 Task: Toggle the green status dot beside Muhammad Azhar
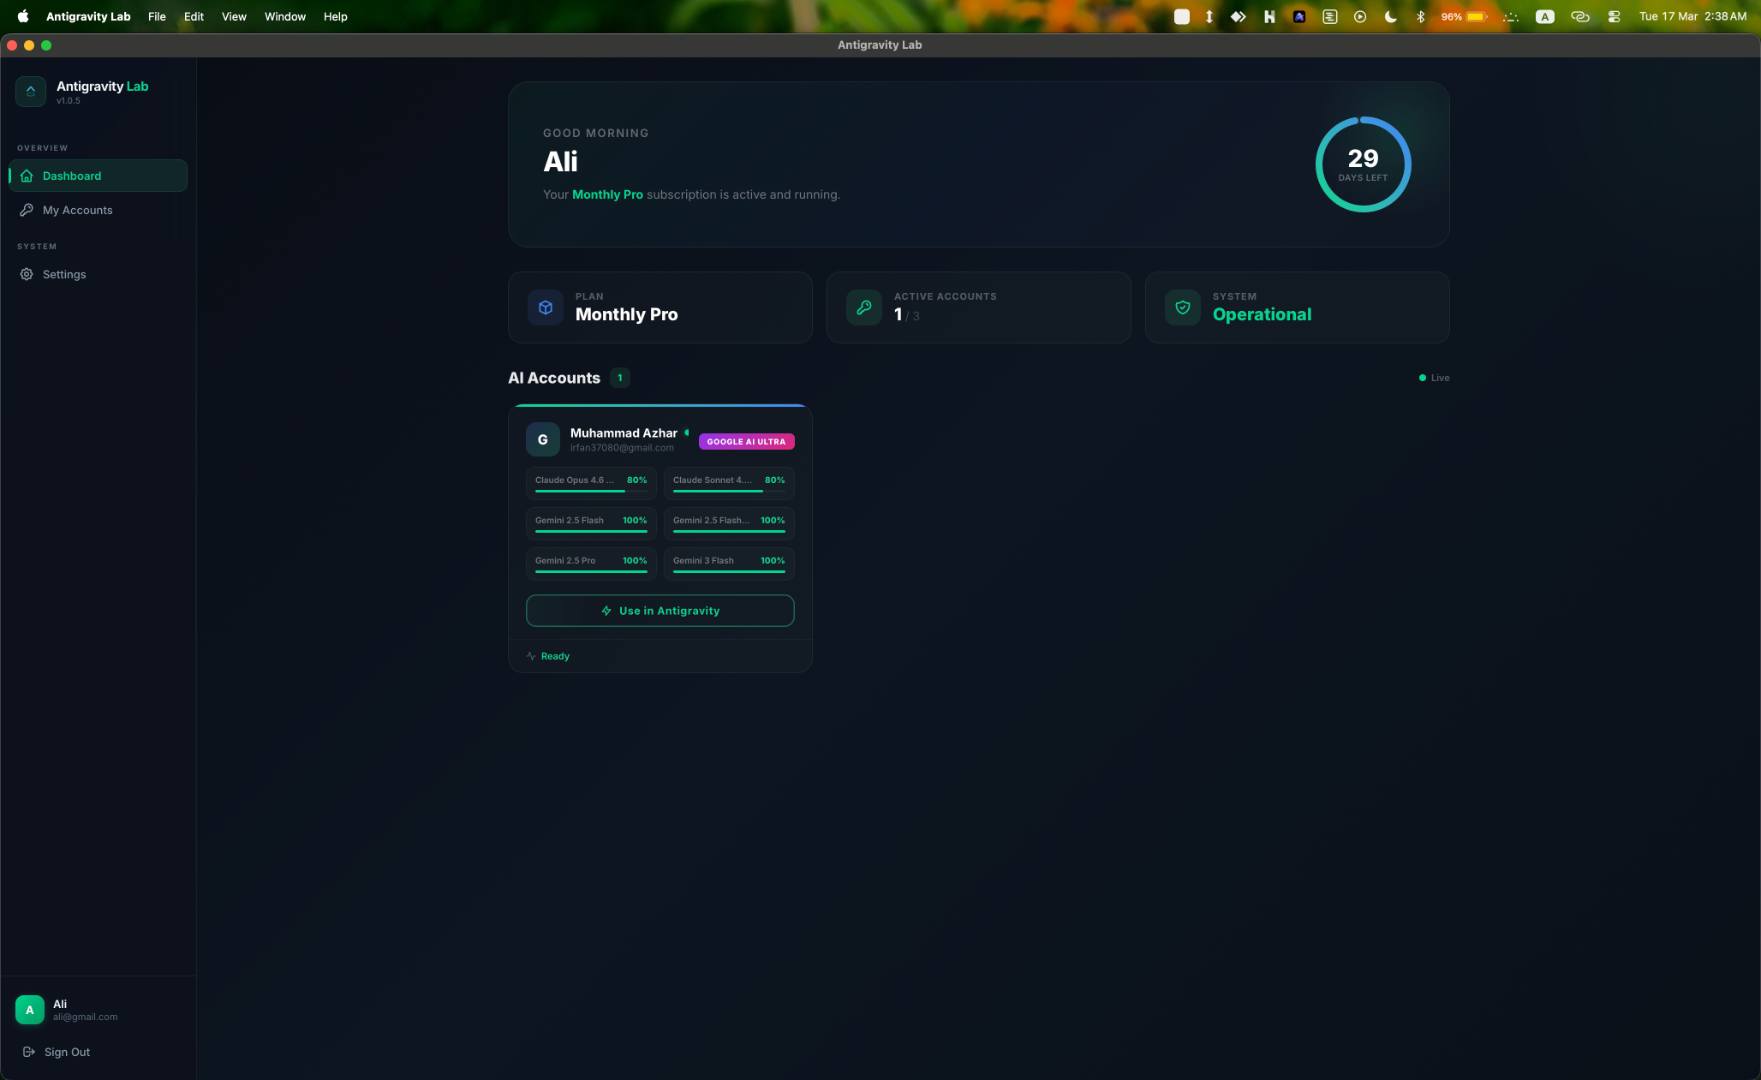tap(688, 432)
